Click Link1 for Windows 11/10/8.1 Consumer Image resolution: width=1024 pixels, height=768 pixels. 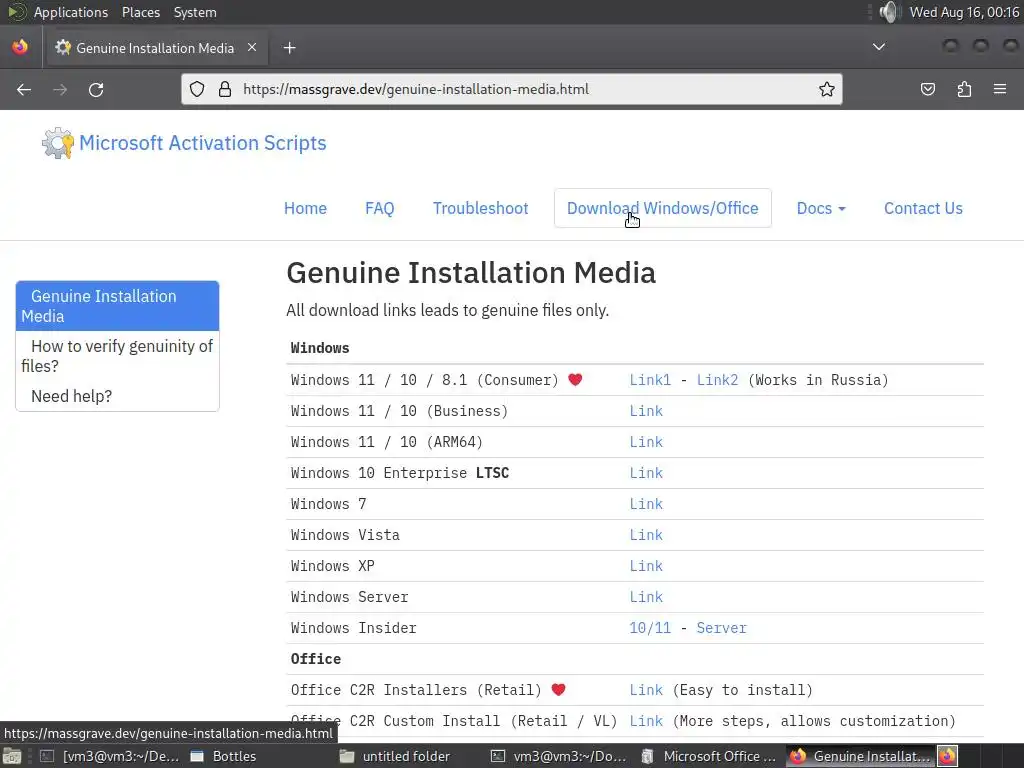tap(650, 380)
